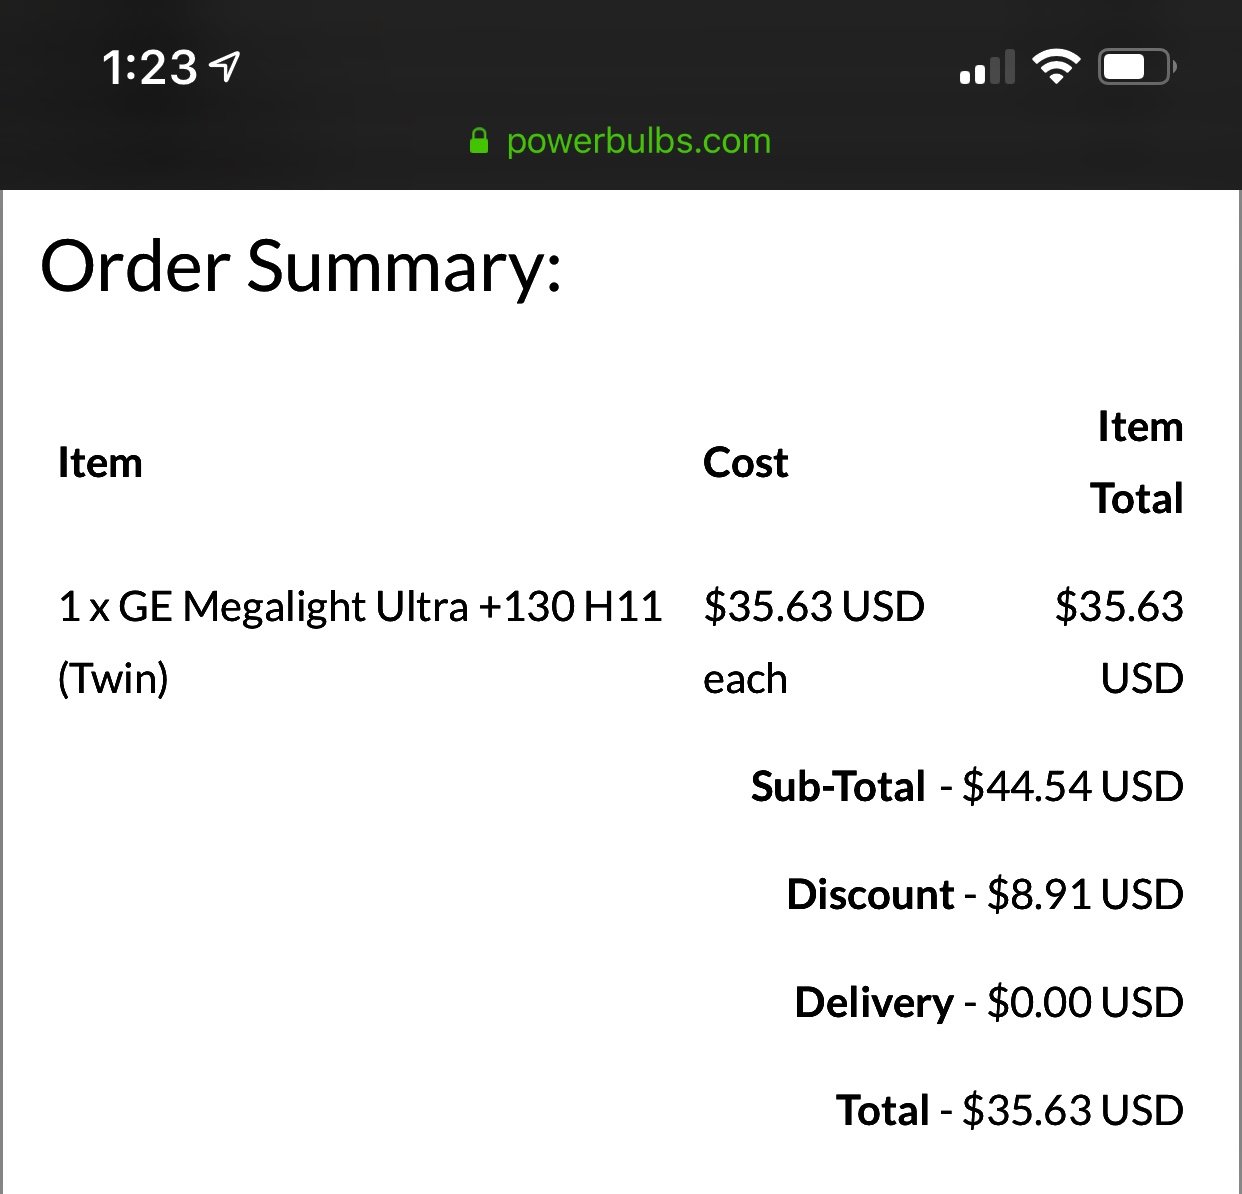This screenshot has height=1194, width=1242.
Task: Select the final Total $35.63 USD line
Action: (x=1010, y=1111)
